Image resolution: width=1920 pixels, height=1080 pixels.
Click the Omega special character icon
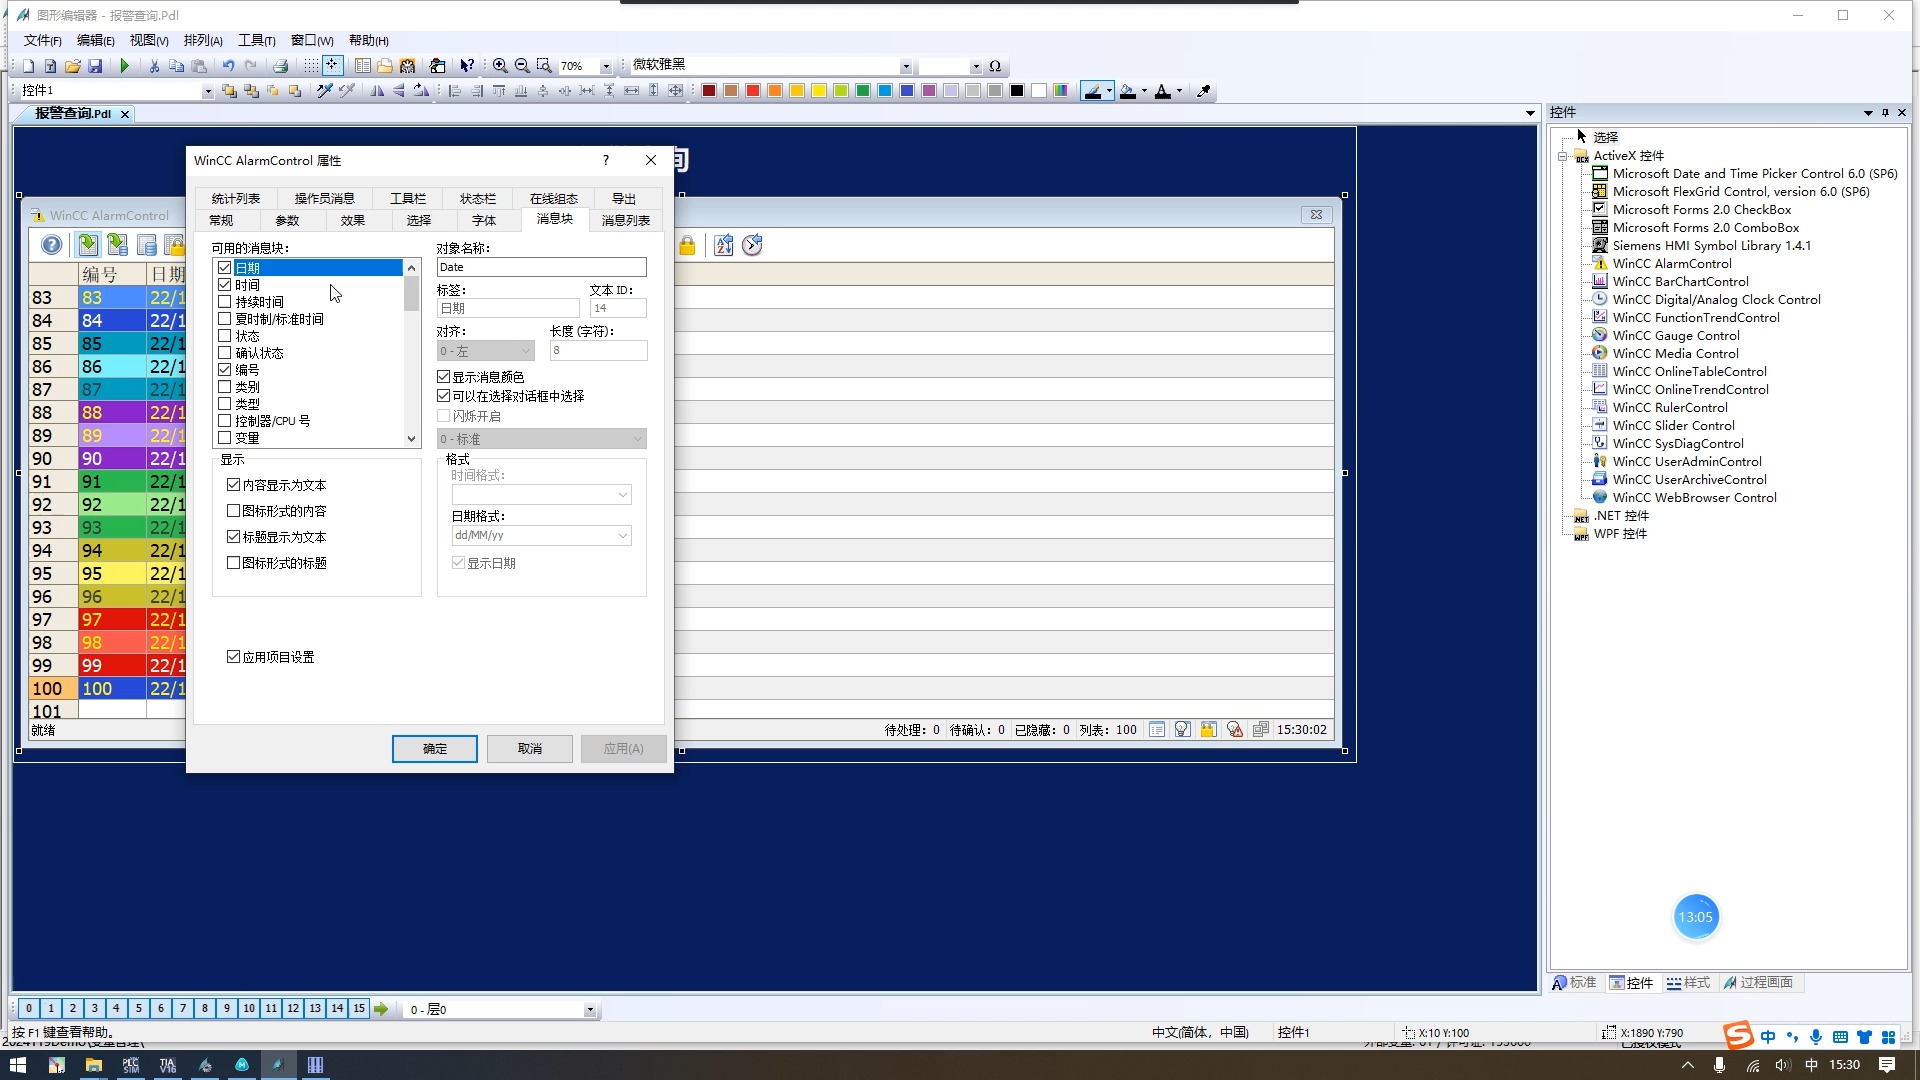[995, 66]
